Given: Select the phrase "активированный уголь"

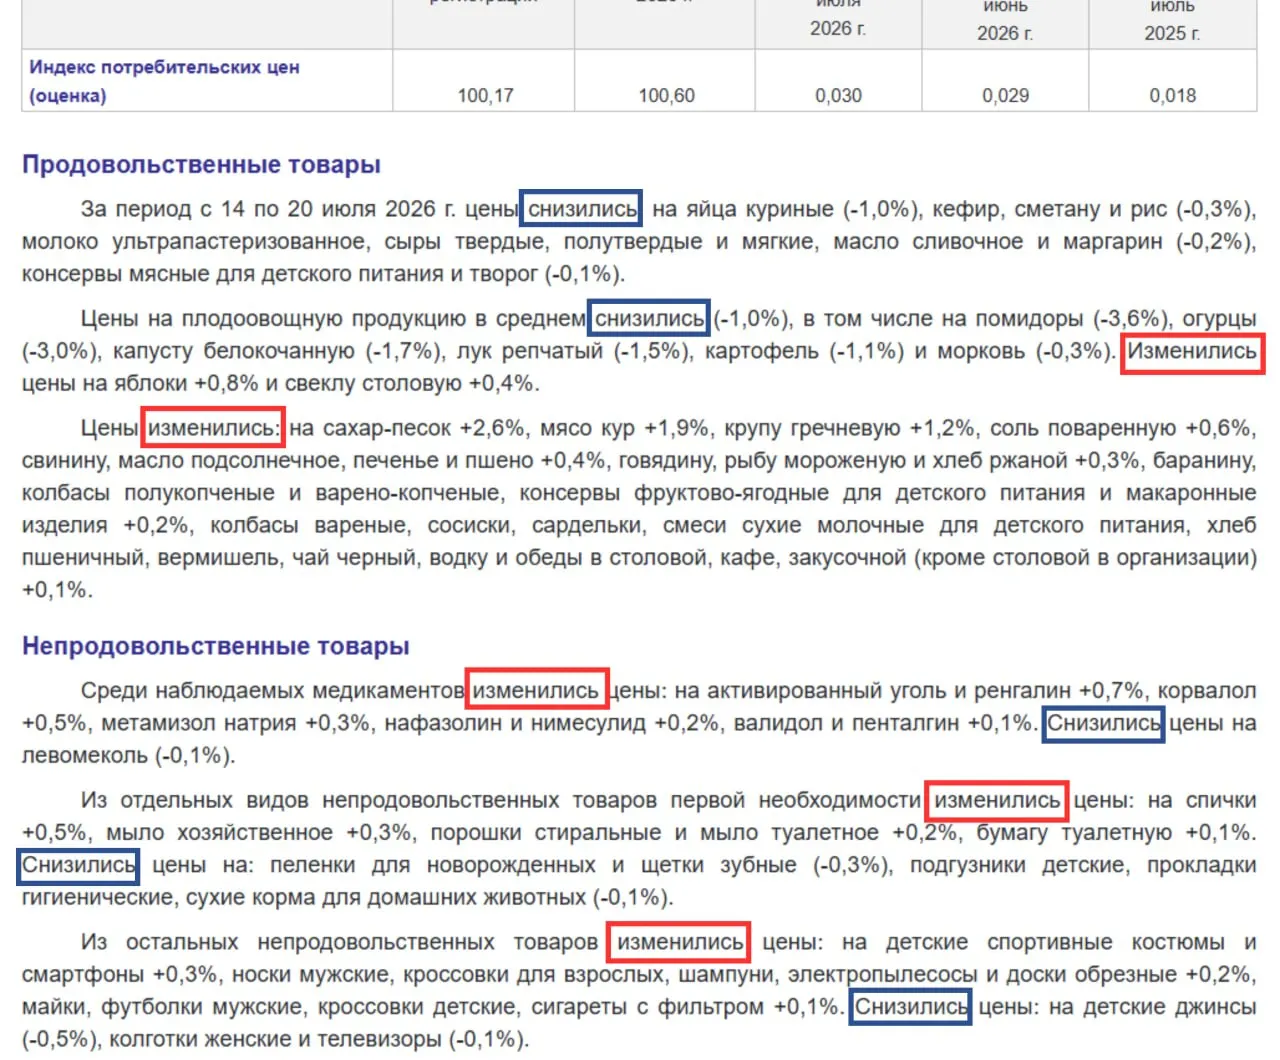Looking at the screenshot, I should click(x=822, y=690).
